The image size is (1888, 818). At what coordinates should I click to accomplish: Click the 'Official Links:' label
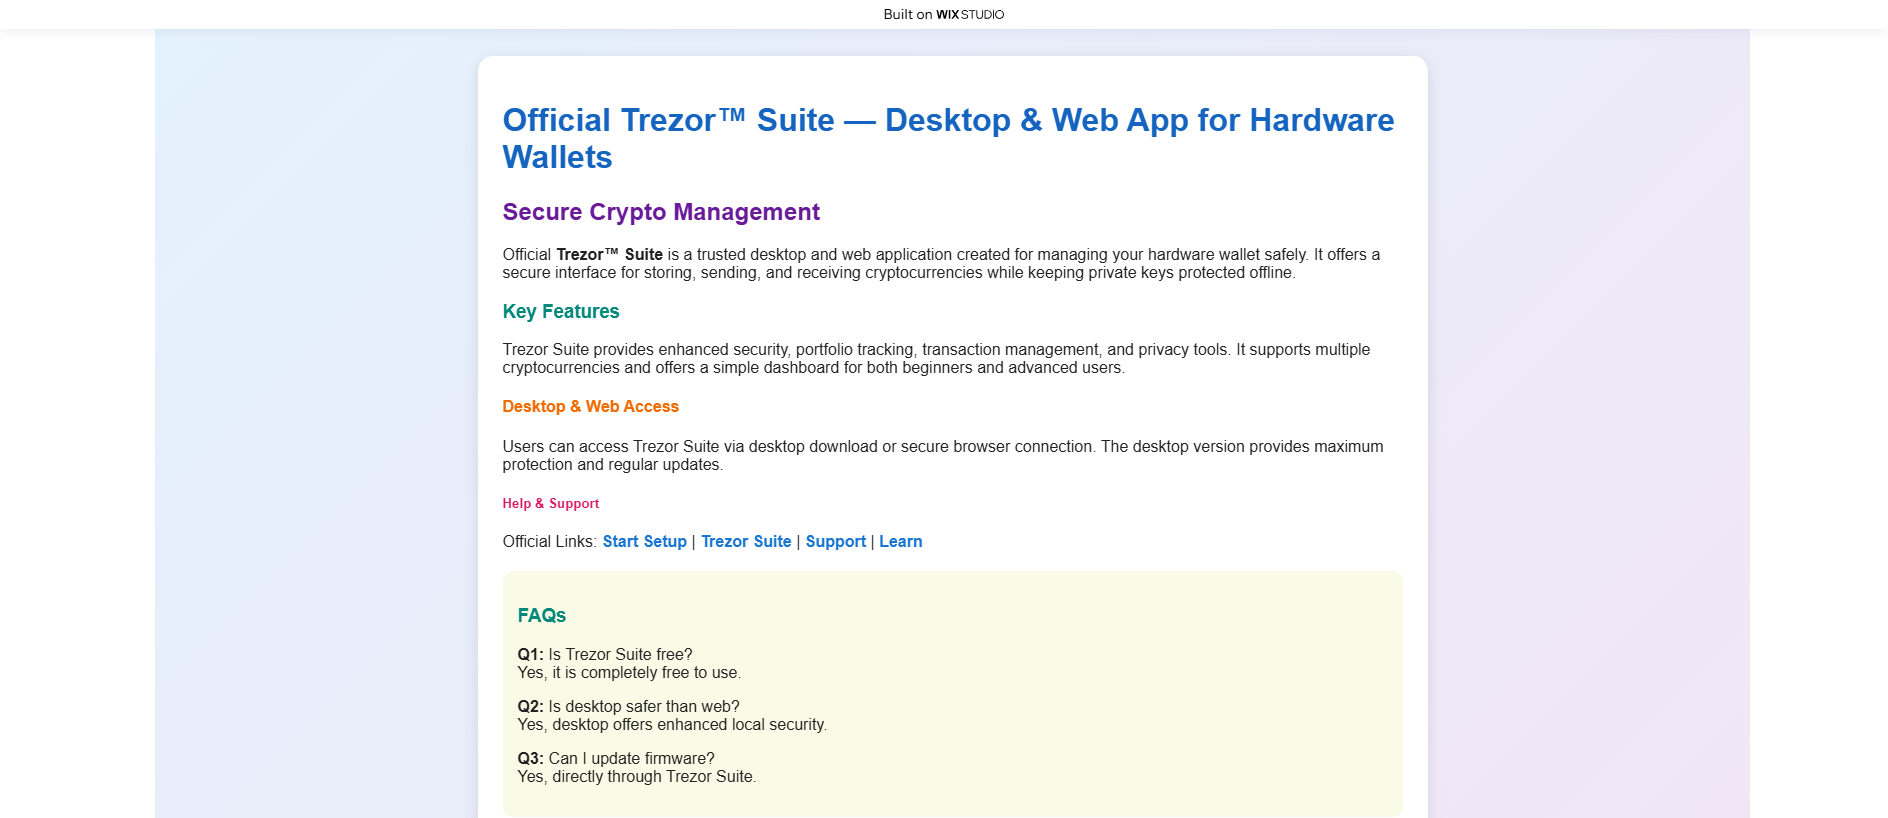tap(549, 541)
